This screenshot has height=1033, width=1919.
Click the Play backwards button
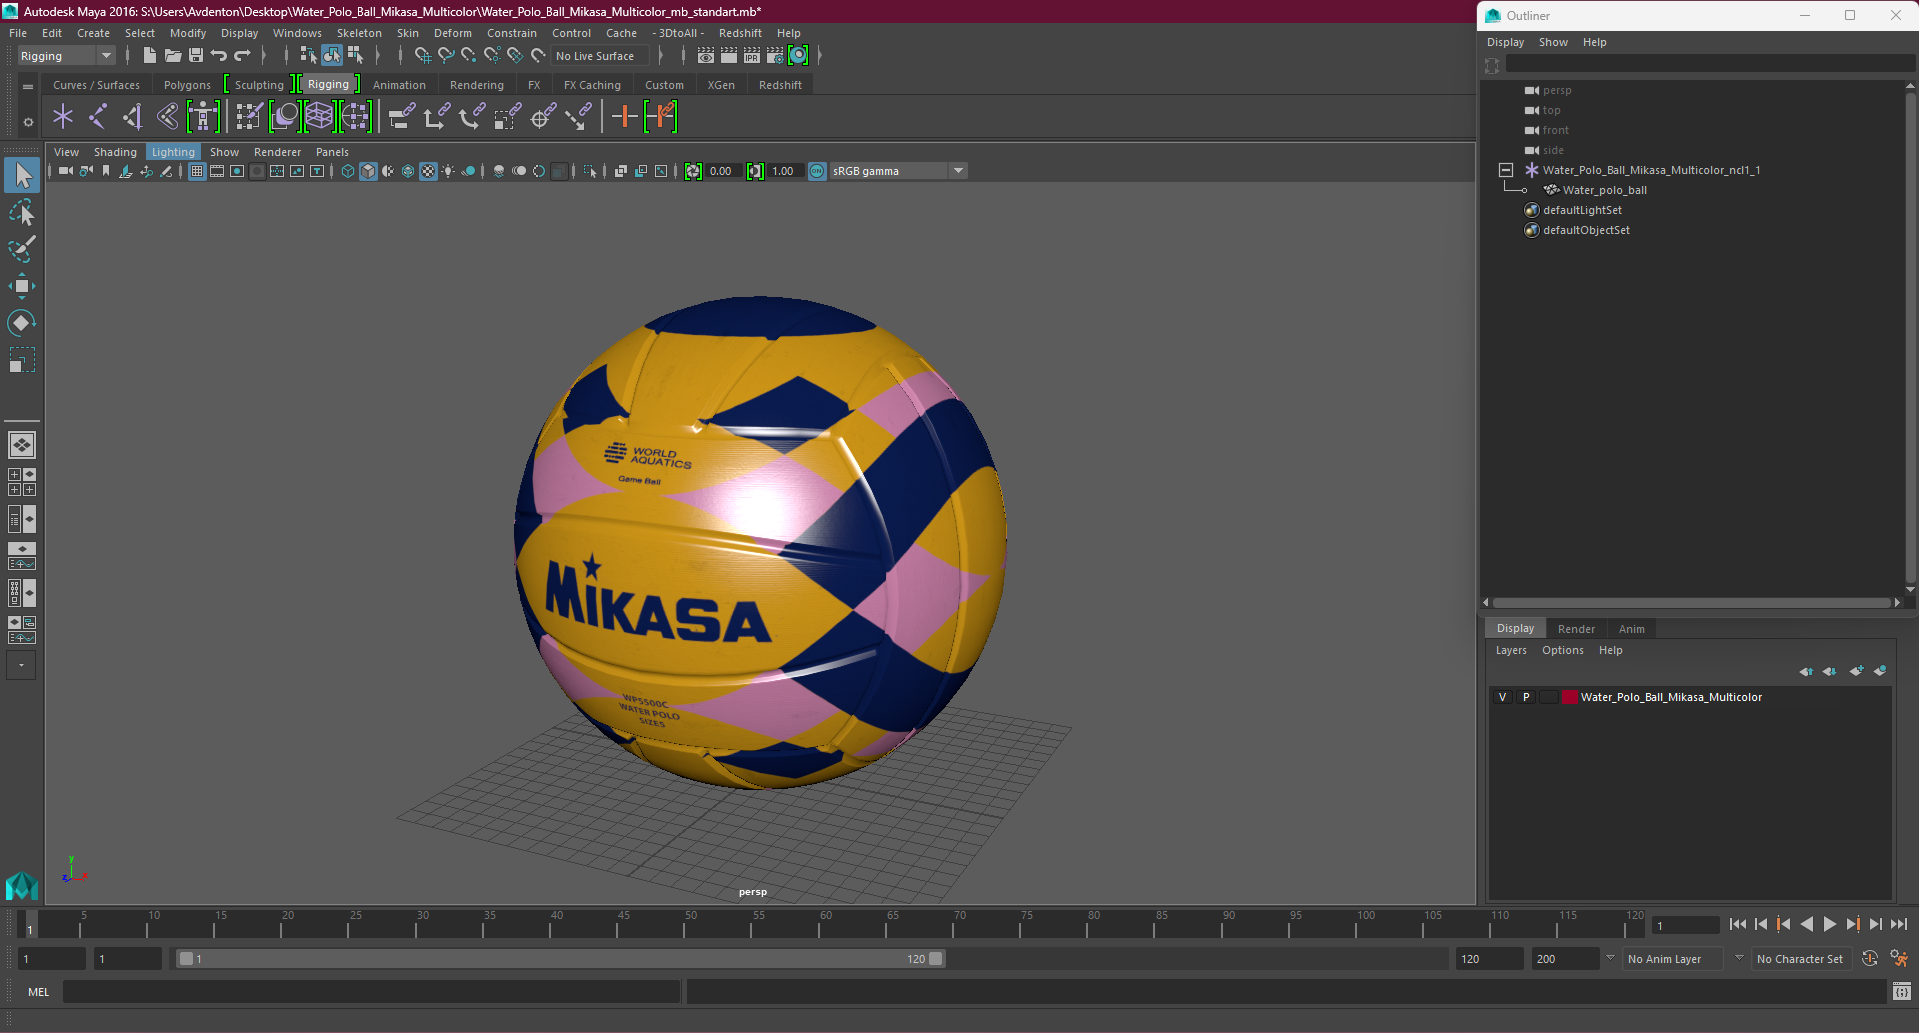pos(1806,924)
